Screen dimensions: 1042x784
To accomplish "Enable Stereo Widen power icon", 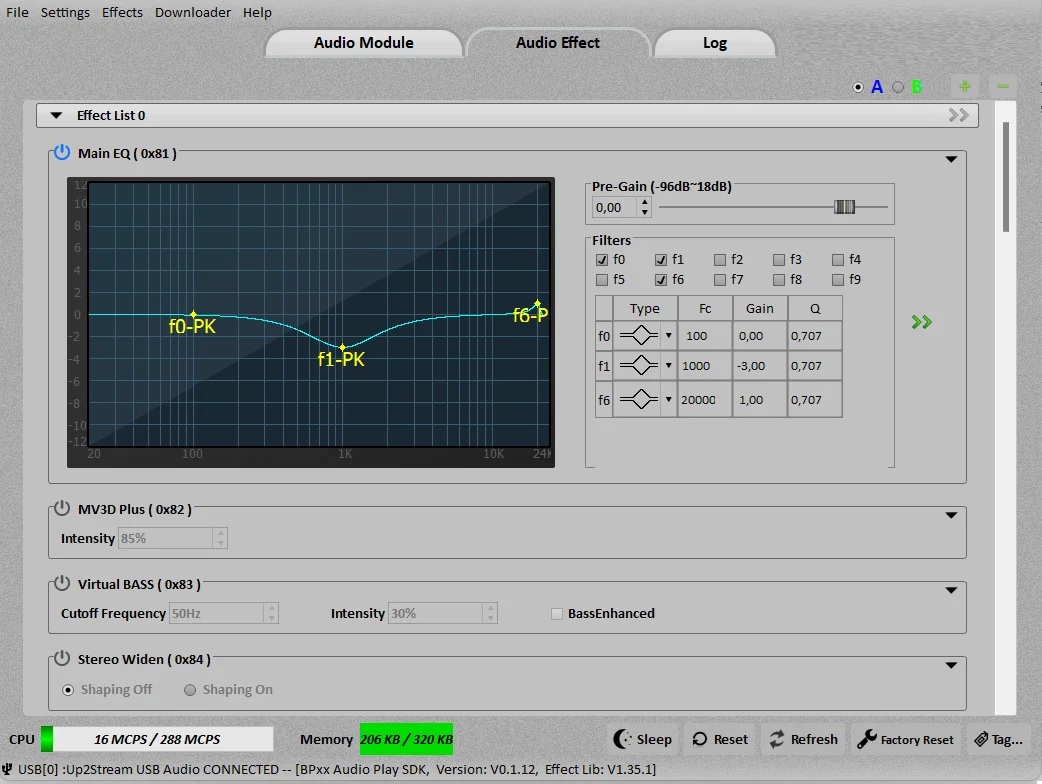I will 62,659.
